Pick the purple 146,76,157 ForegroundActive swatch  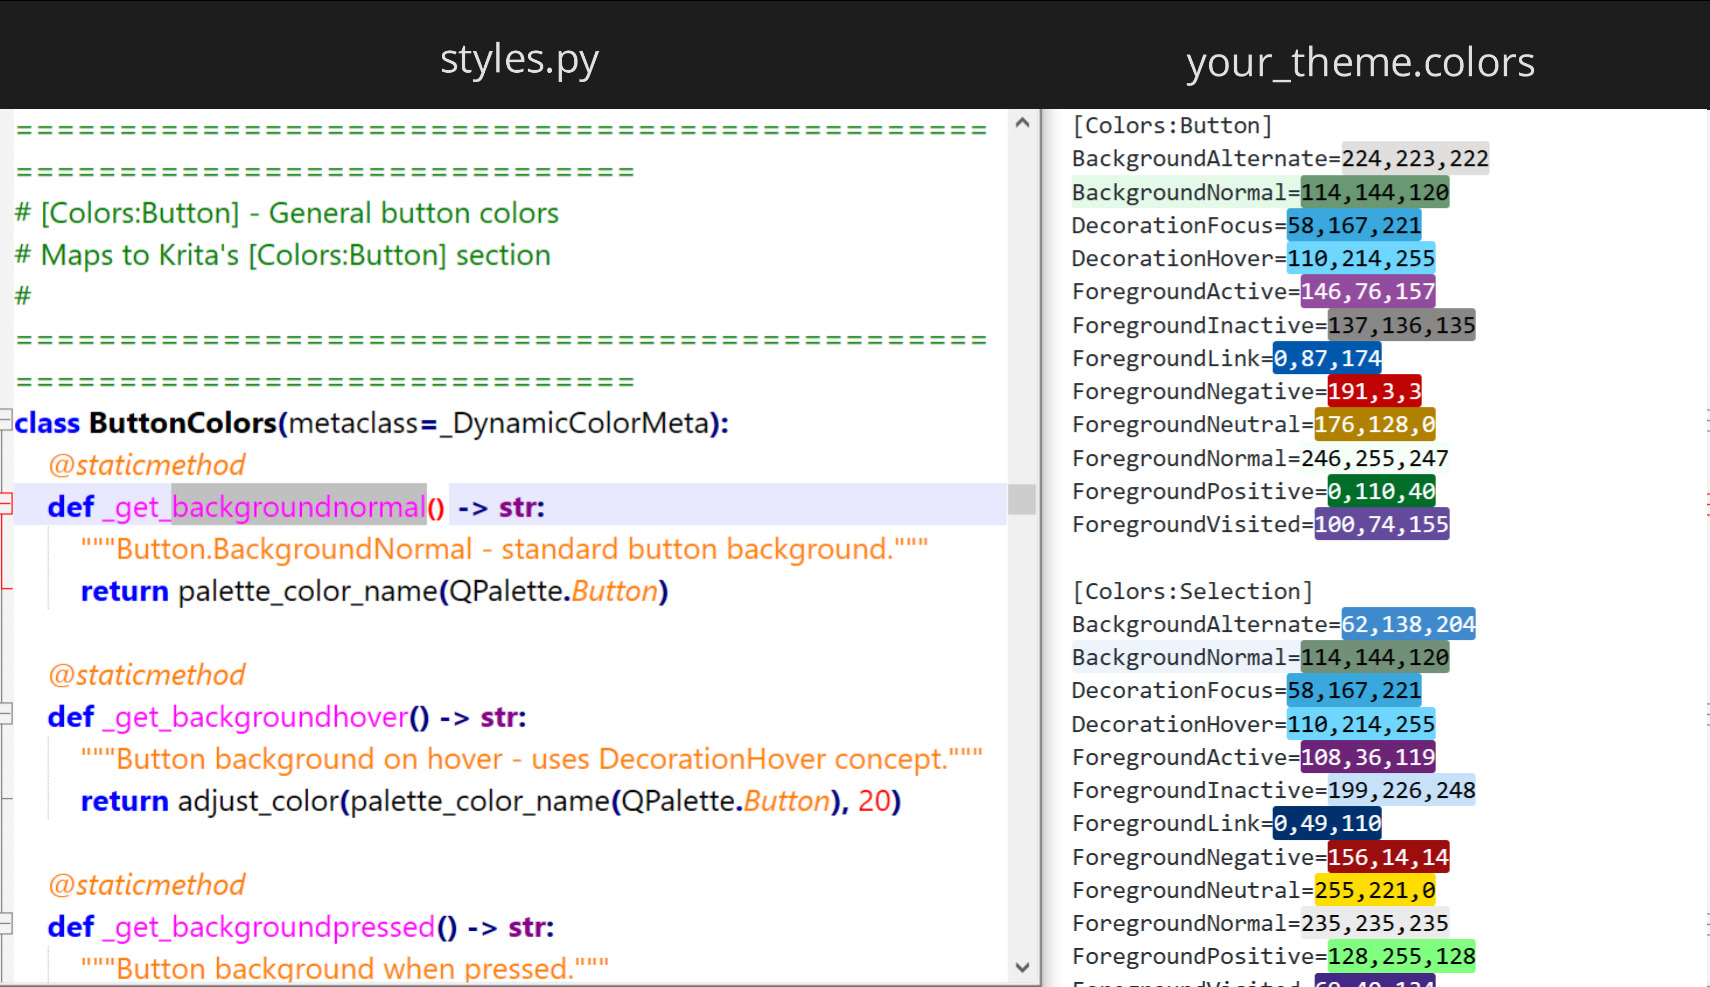pos(1367,291)
